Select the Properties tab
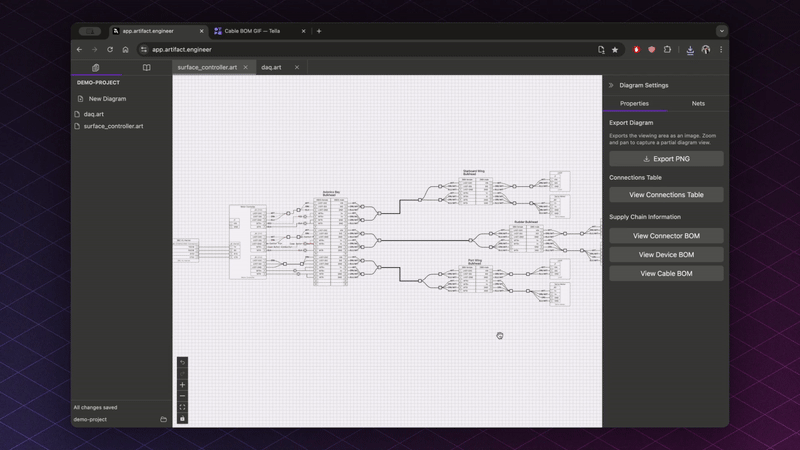Viewport: 800px width, 450px height. 634,104
